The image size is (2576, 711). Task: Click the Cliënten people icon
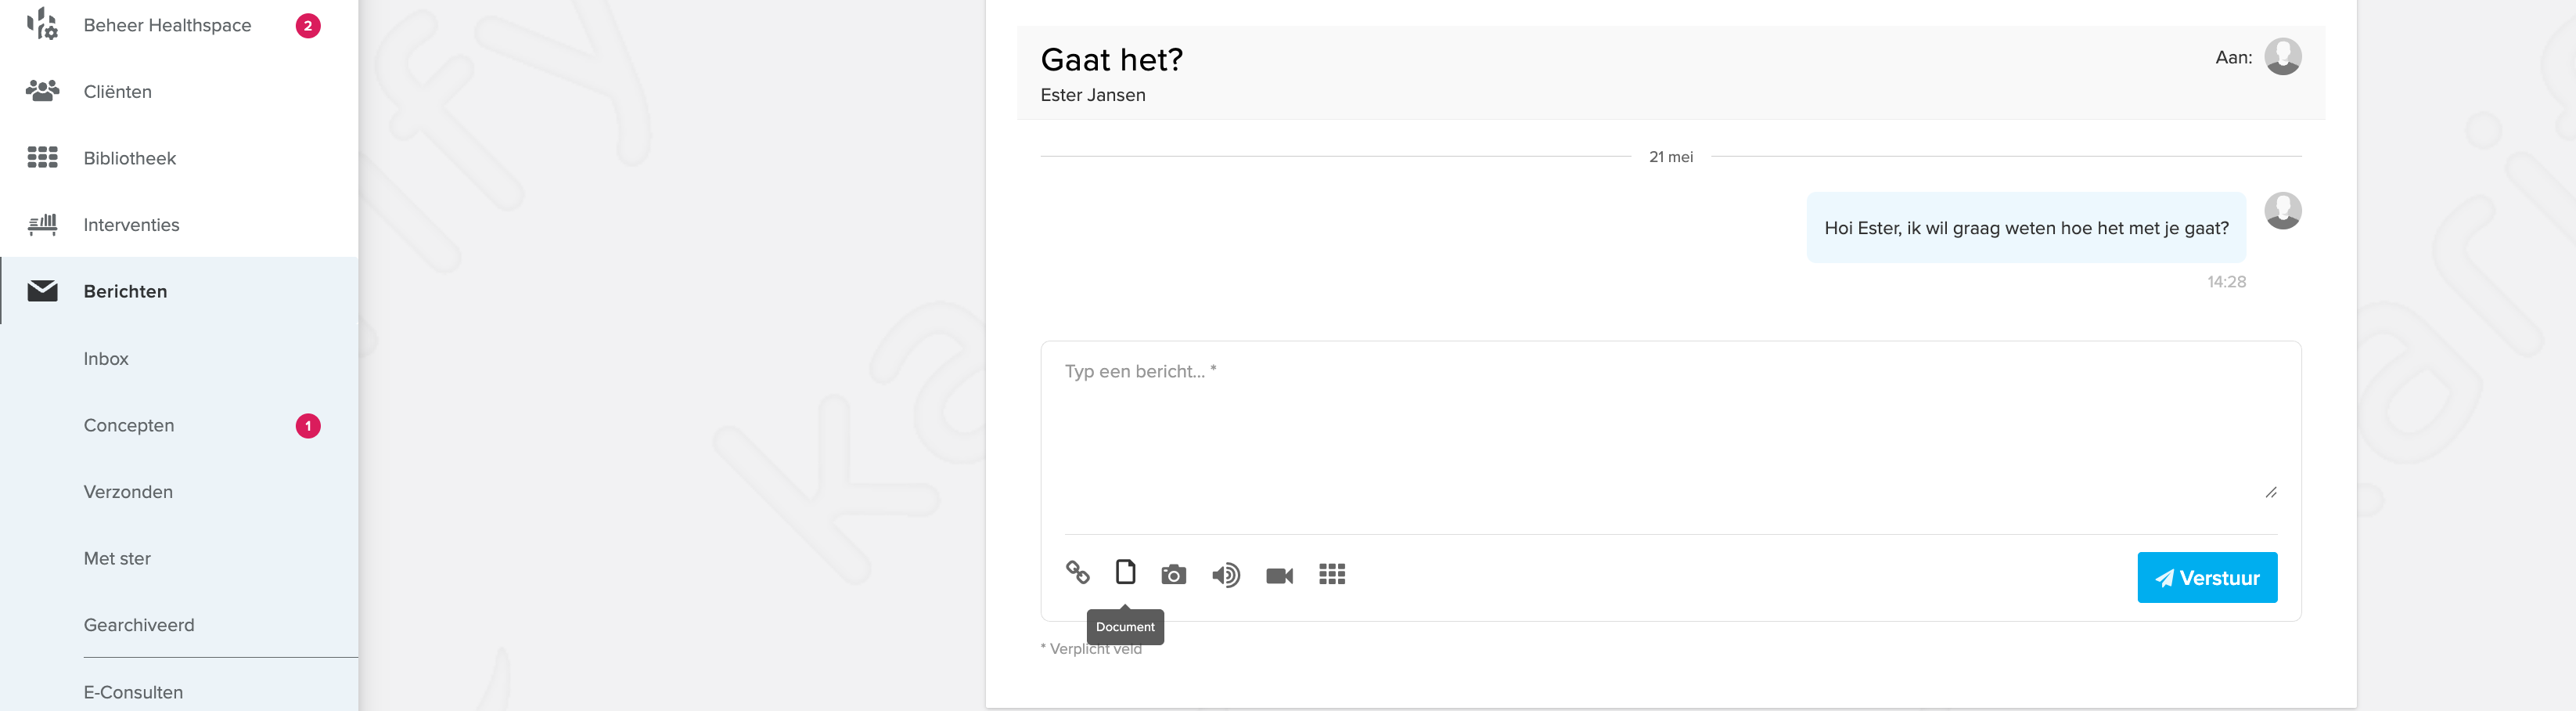pyautogui.click(x=42, y=91)
